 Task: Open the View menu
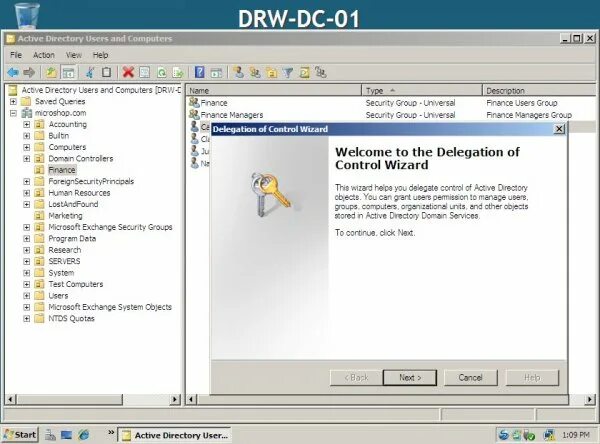(x=73, y=55)
